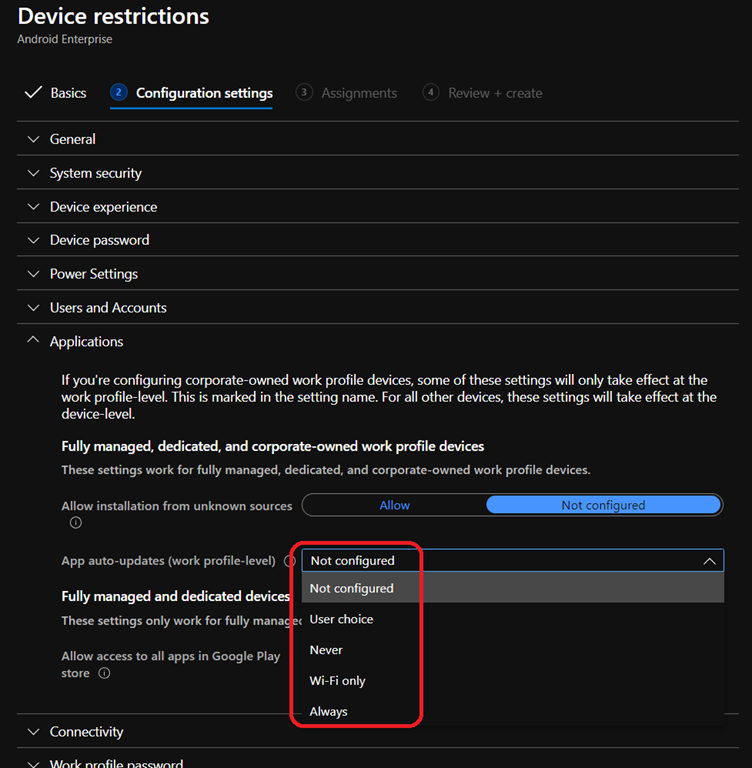This screenshot has width=752, height=768.
Task: Click info icon next to Google Play store
Action: point(104,674)
